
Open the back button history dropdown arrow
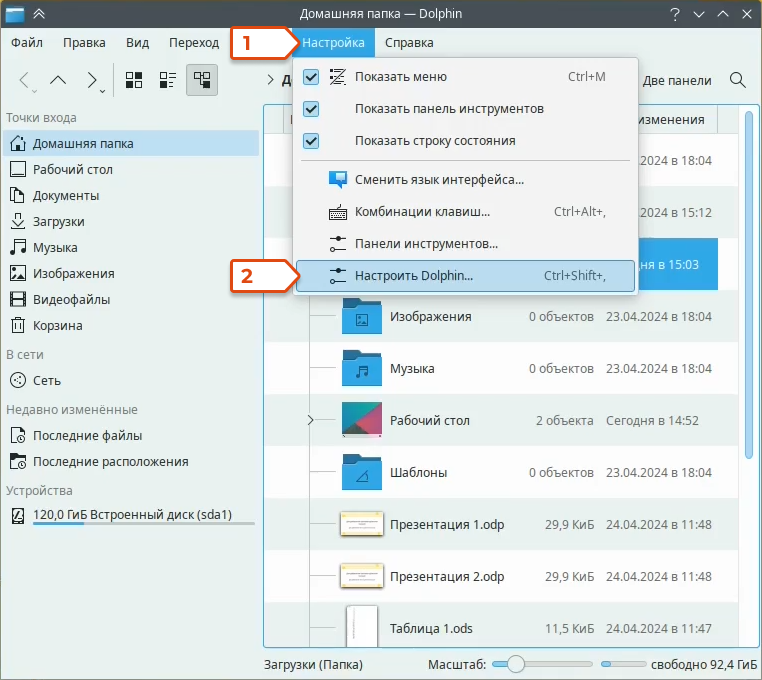click(x=34, y=91)
